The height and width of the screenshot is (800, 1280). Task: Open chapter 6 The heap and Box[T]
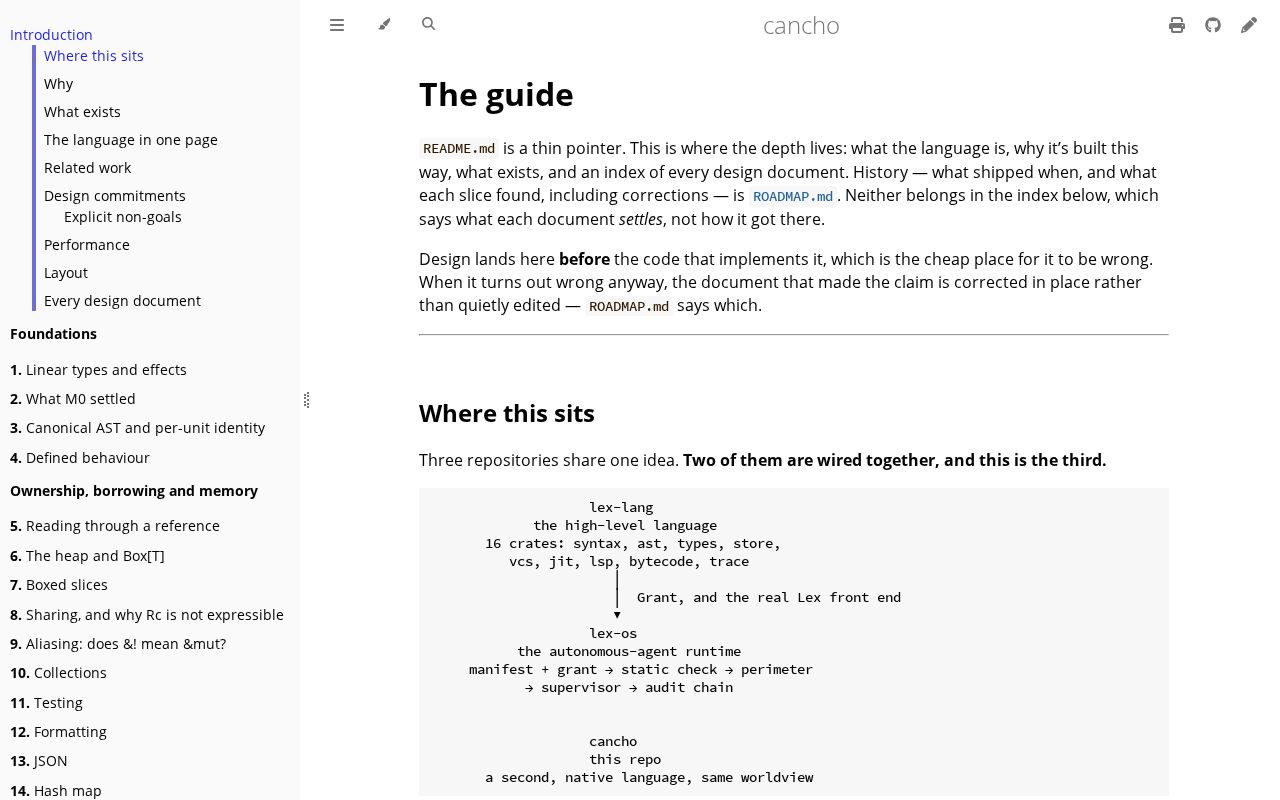point(87,556)
